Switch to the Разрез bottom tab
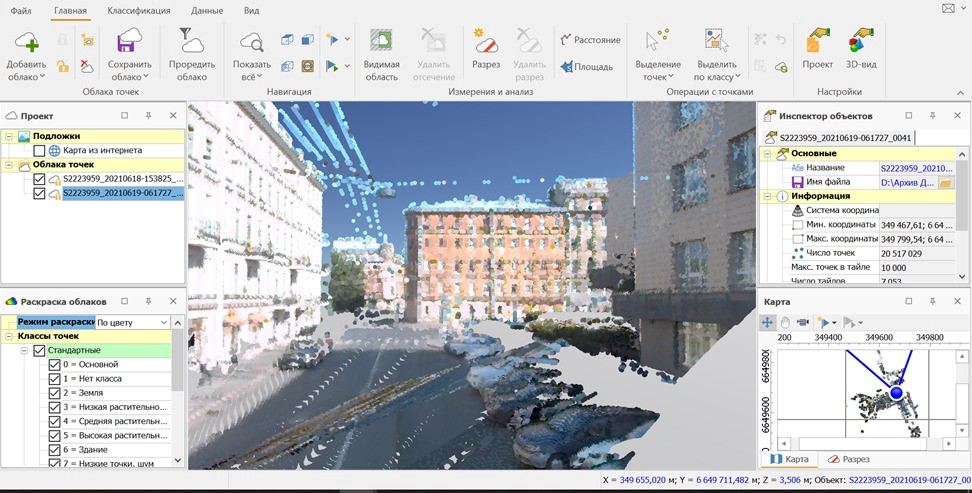 coord(848,459)
